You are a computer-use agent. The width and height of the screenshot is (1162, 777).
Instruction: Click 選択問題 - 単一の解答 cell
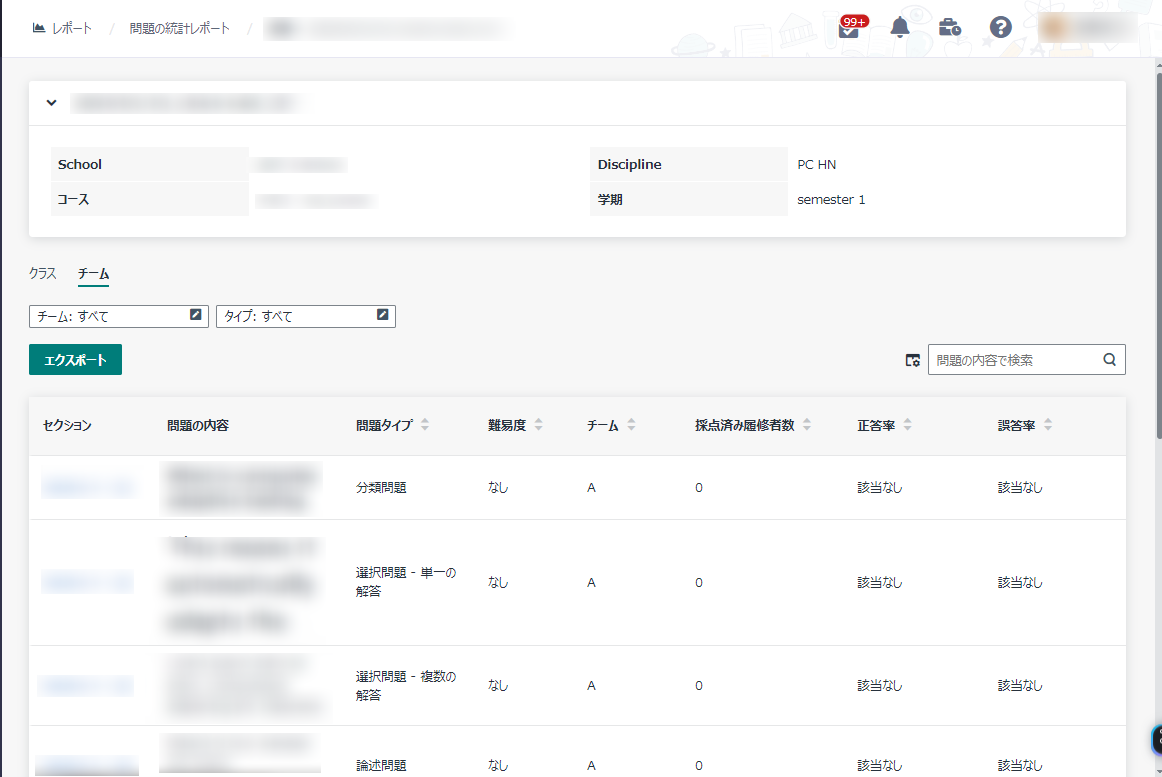coord(406,582)
